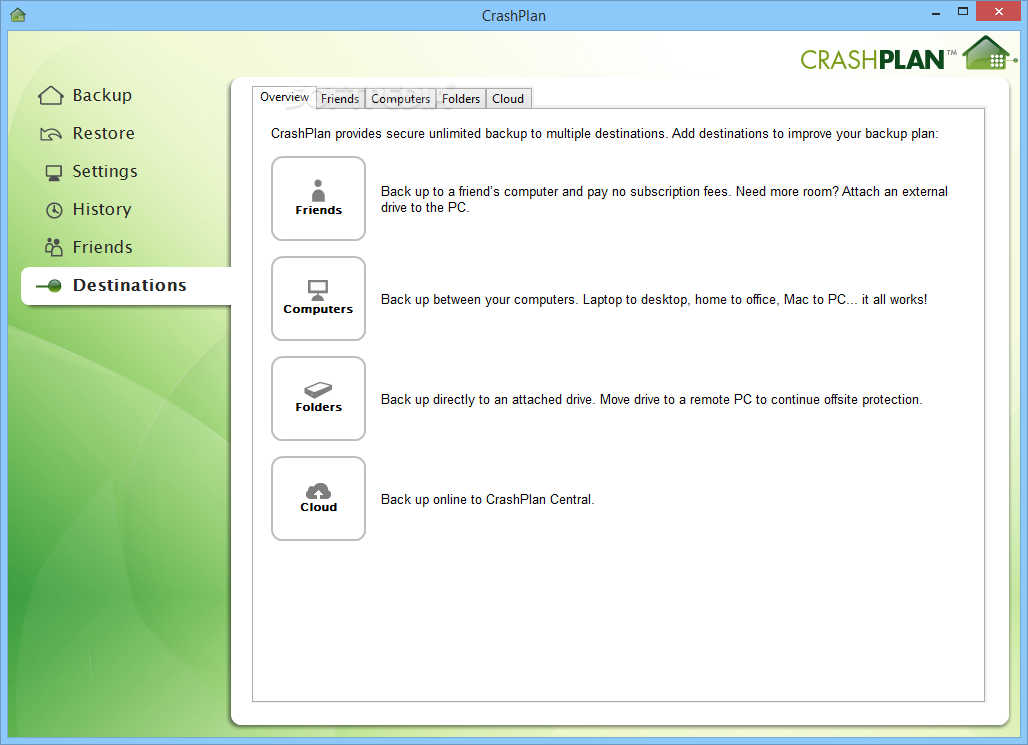
Task: Click the Settings monitor icon
Action: [54, 172]
